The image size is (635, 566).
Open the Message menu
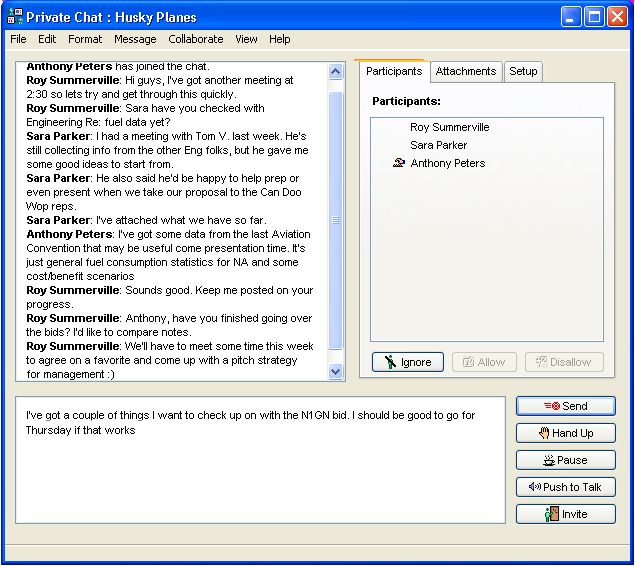tap(135, 39)
